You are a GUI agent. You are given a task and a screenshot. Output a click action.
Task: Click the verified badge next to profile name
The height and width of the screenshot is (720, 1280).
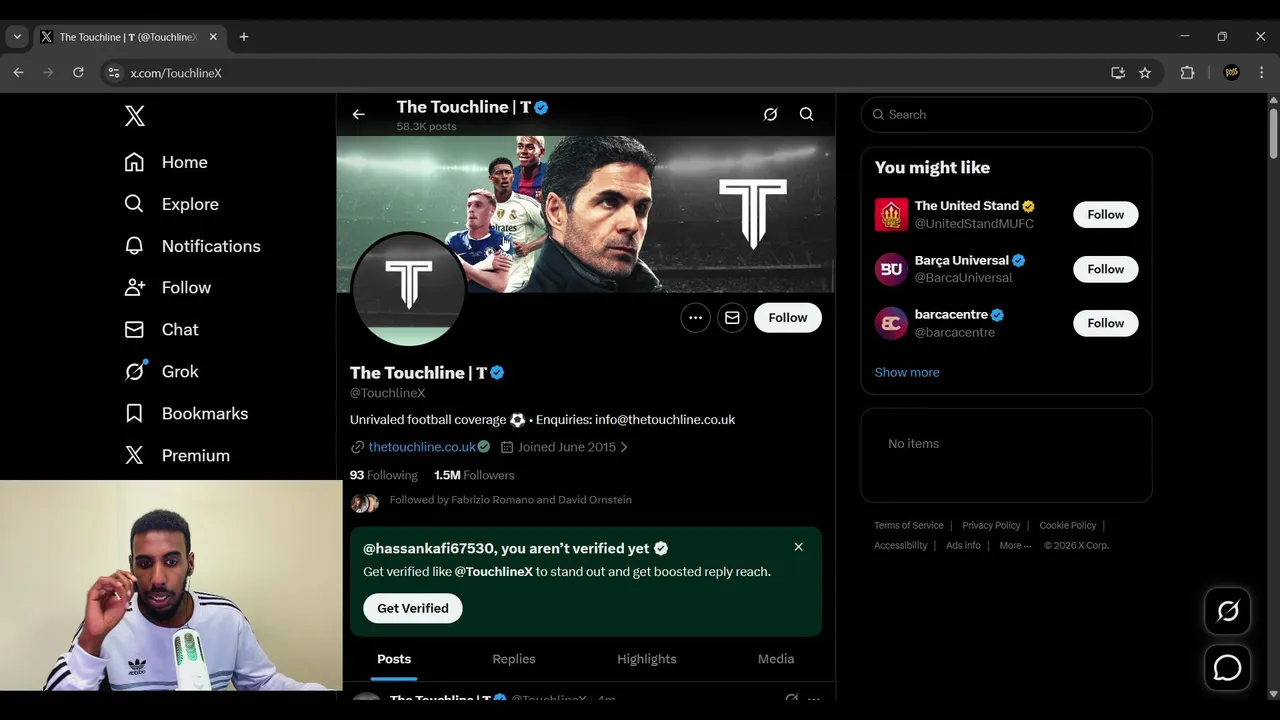point(497,373)
